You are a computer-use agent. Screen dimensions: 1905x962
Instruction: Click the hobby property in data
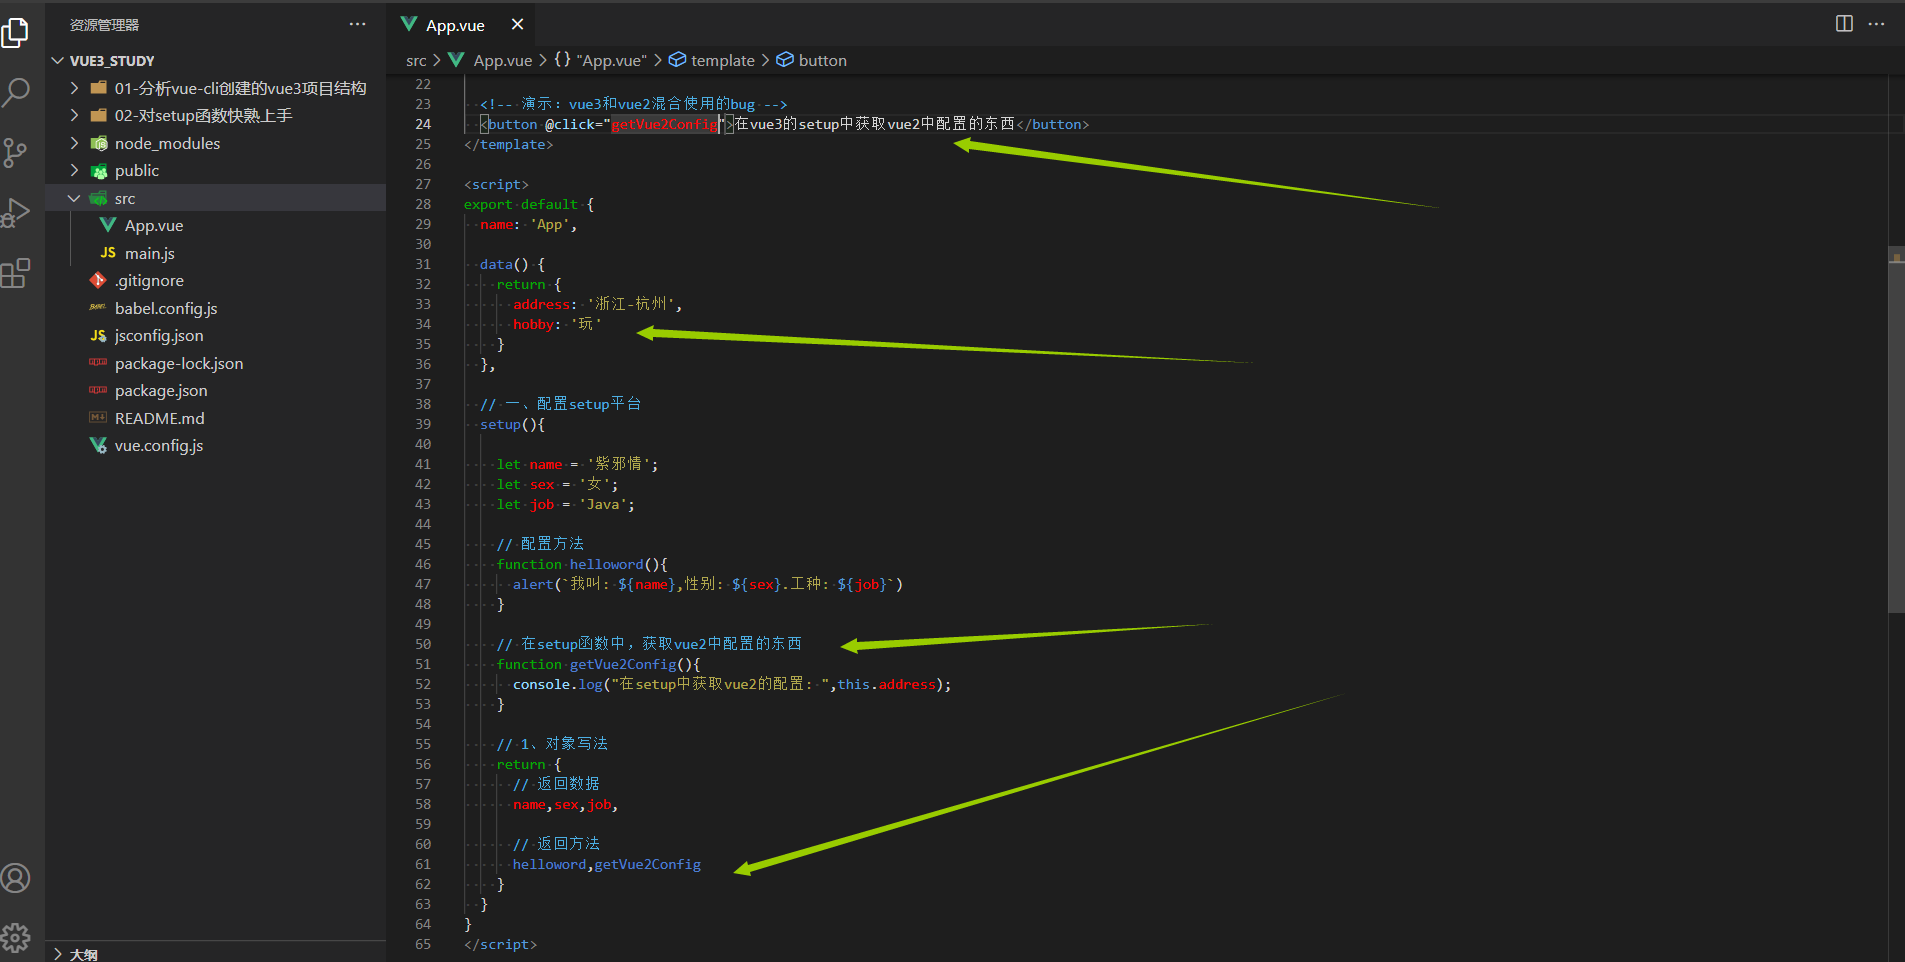point(533,324)
